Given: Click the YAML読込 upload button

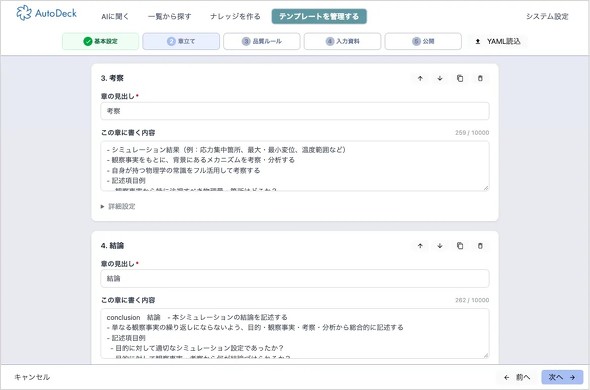Looking at the screenshot, I should [x=497, y=41].
